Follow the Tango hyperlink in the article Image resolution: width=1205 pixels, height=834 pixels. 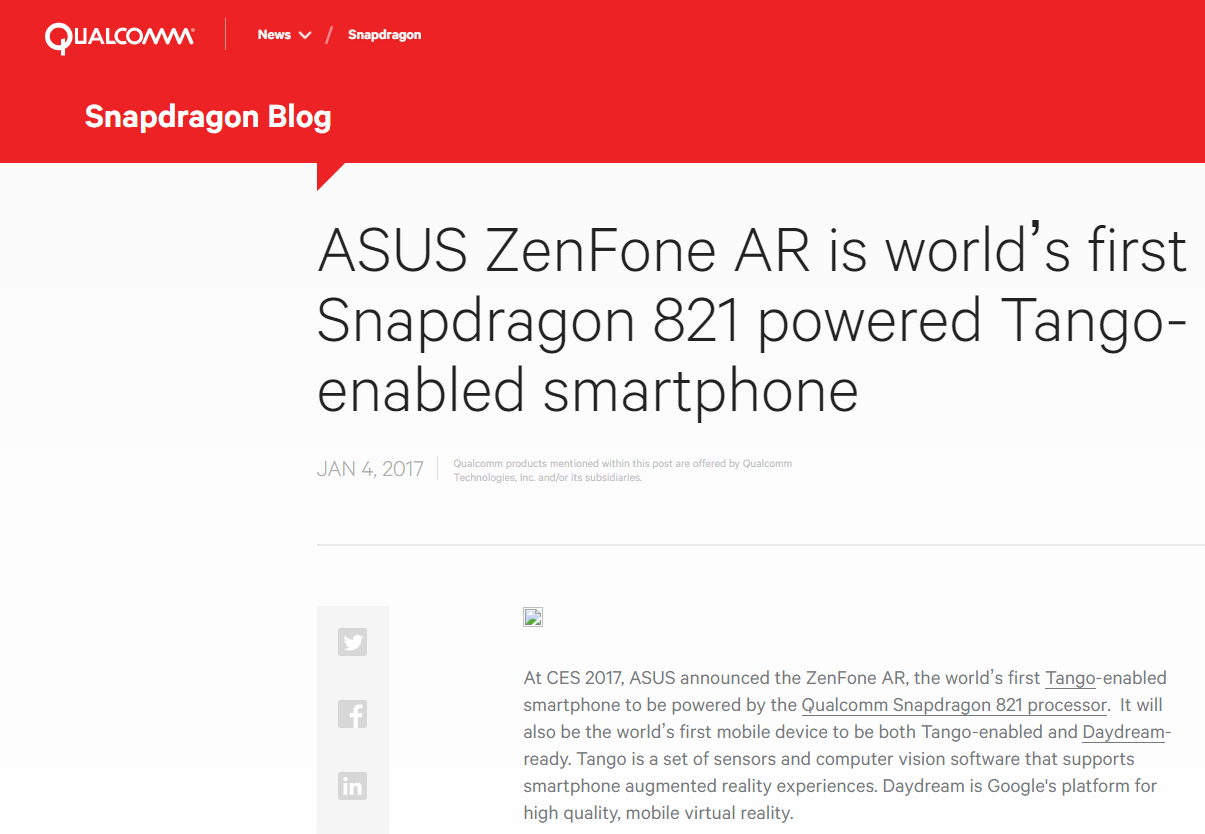coord(1070,678)
